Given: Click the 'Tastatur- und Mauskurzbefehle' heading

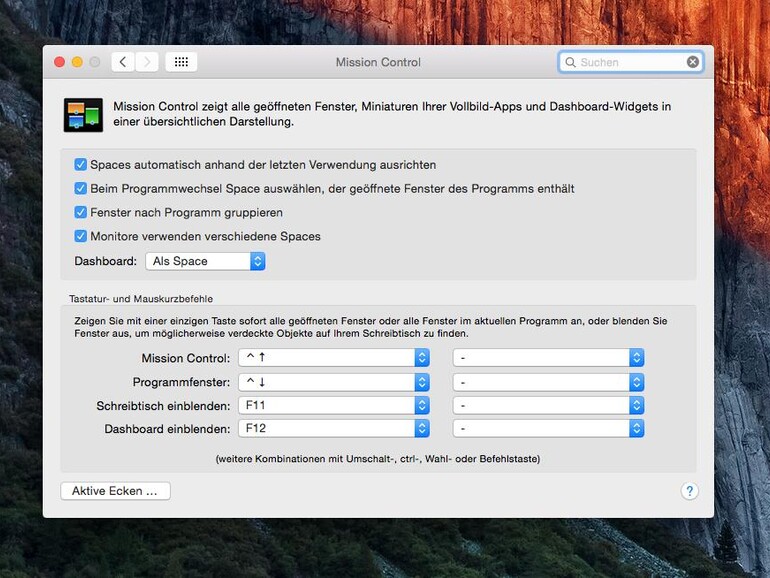Looking at the screenshot, I should [141, 299].
